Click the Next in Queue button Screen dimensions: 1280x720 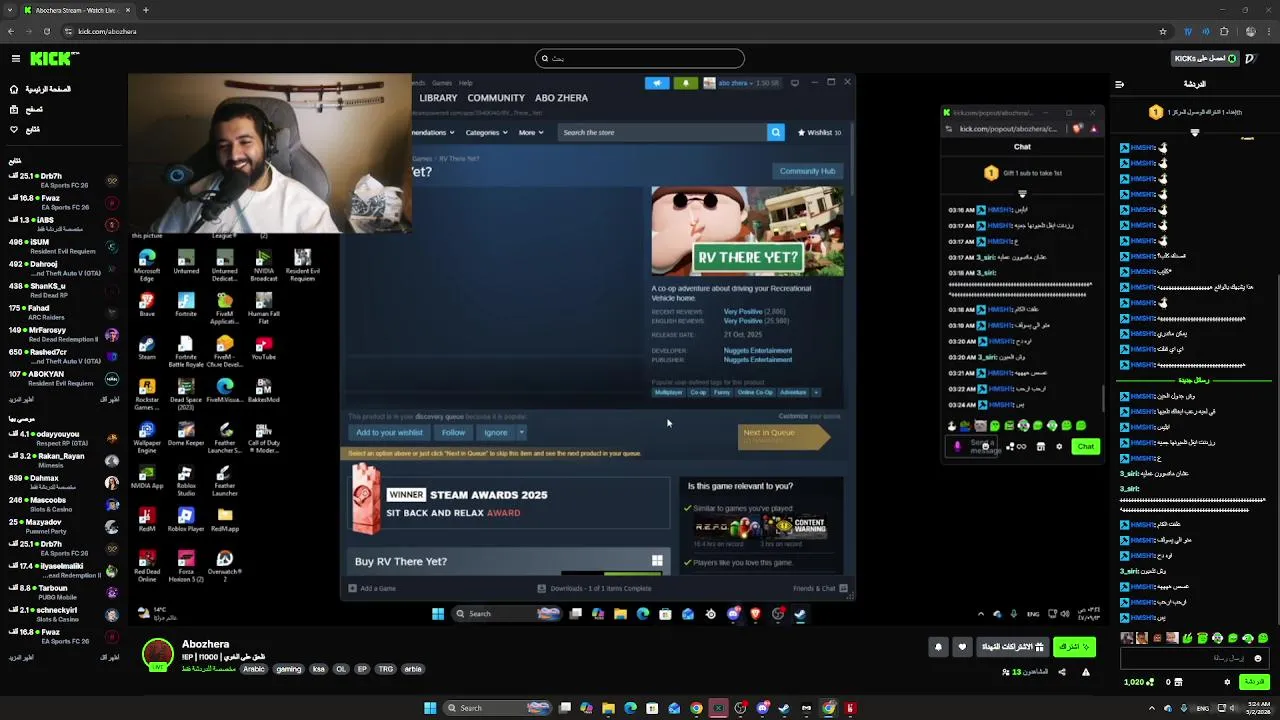pos(783,436)
